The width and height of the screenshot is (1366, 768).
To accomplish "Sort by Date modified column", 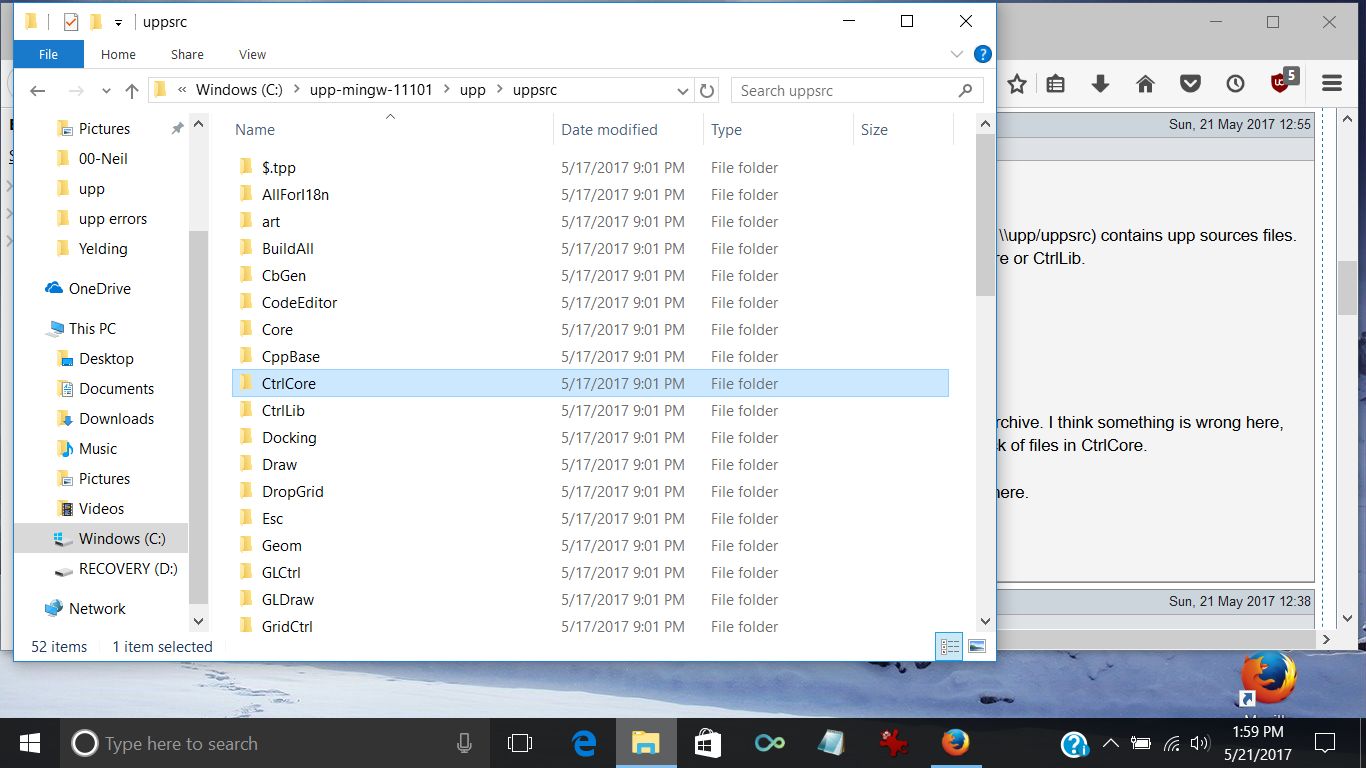I will click(609, 130).
